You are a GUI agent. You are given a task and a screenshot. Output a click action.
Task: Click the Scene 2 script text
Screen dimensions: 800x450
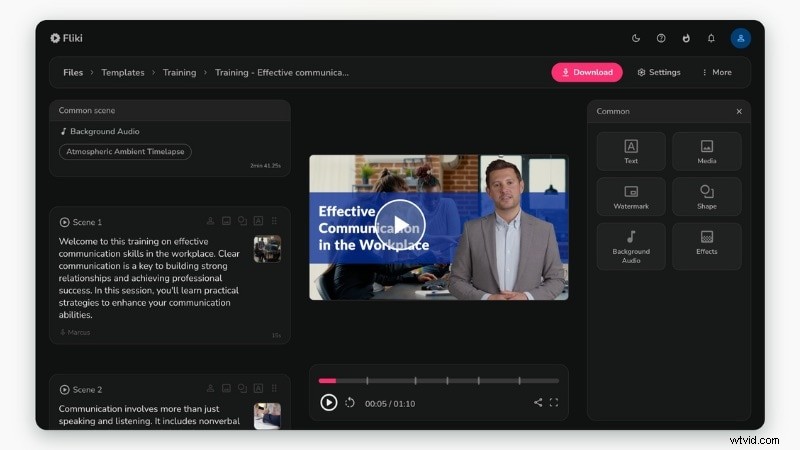coord(149,415)
